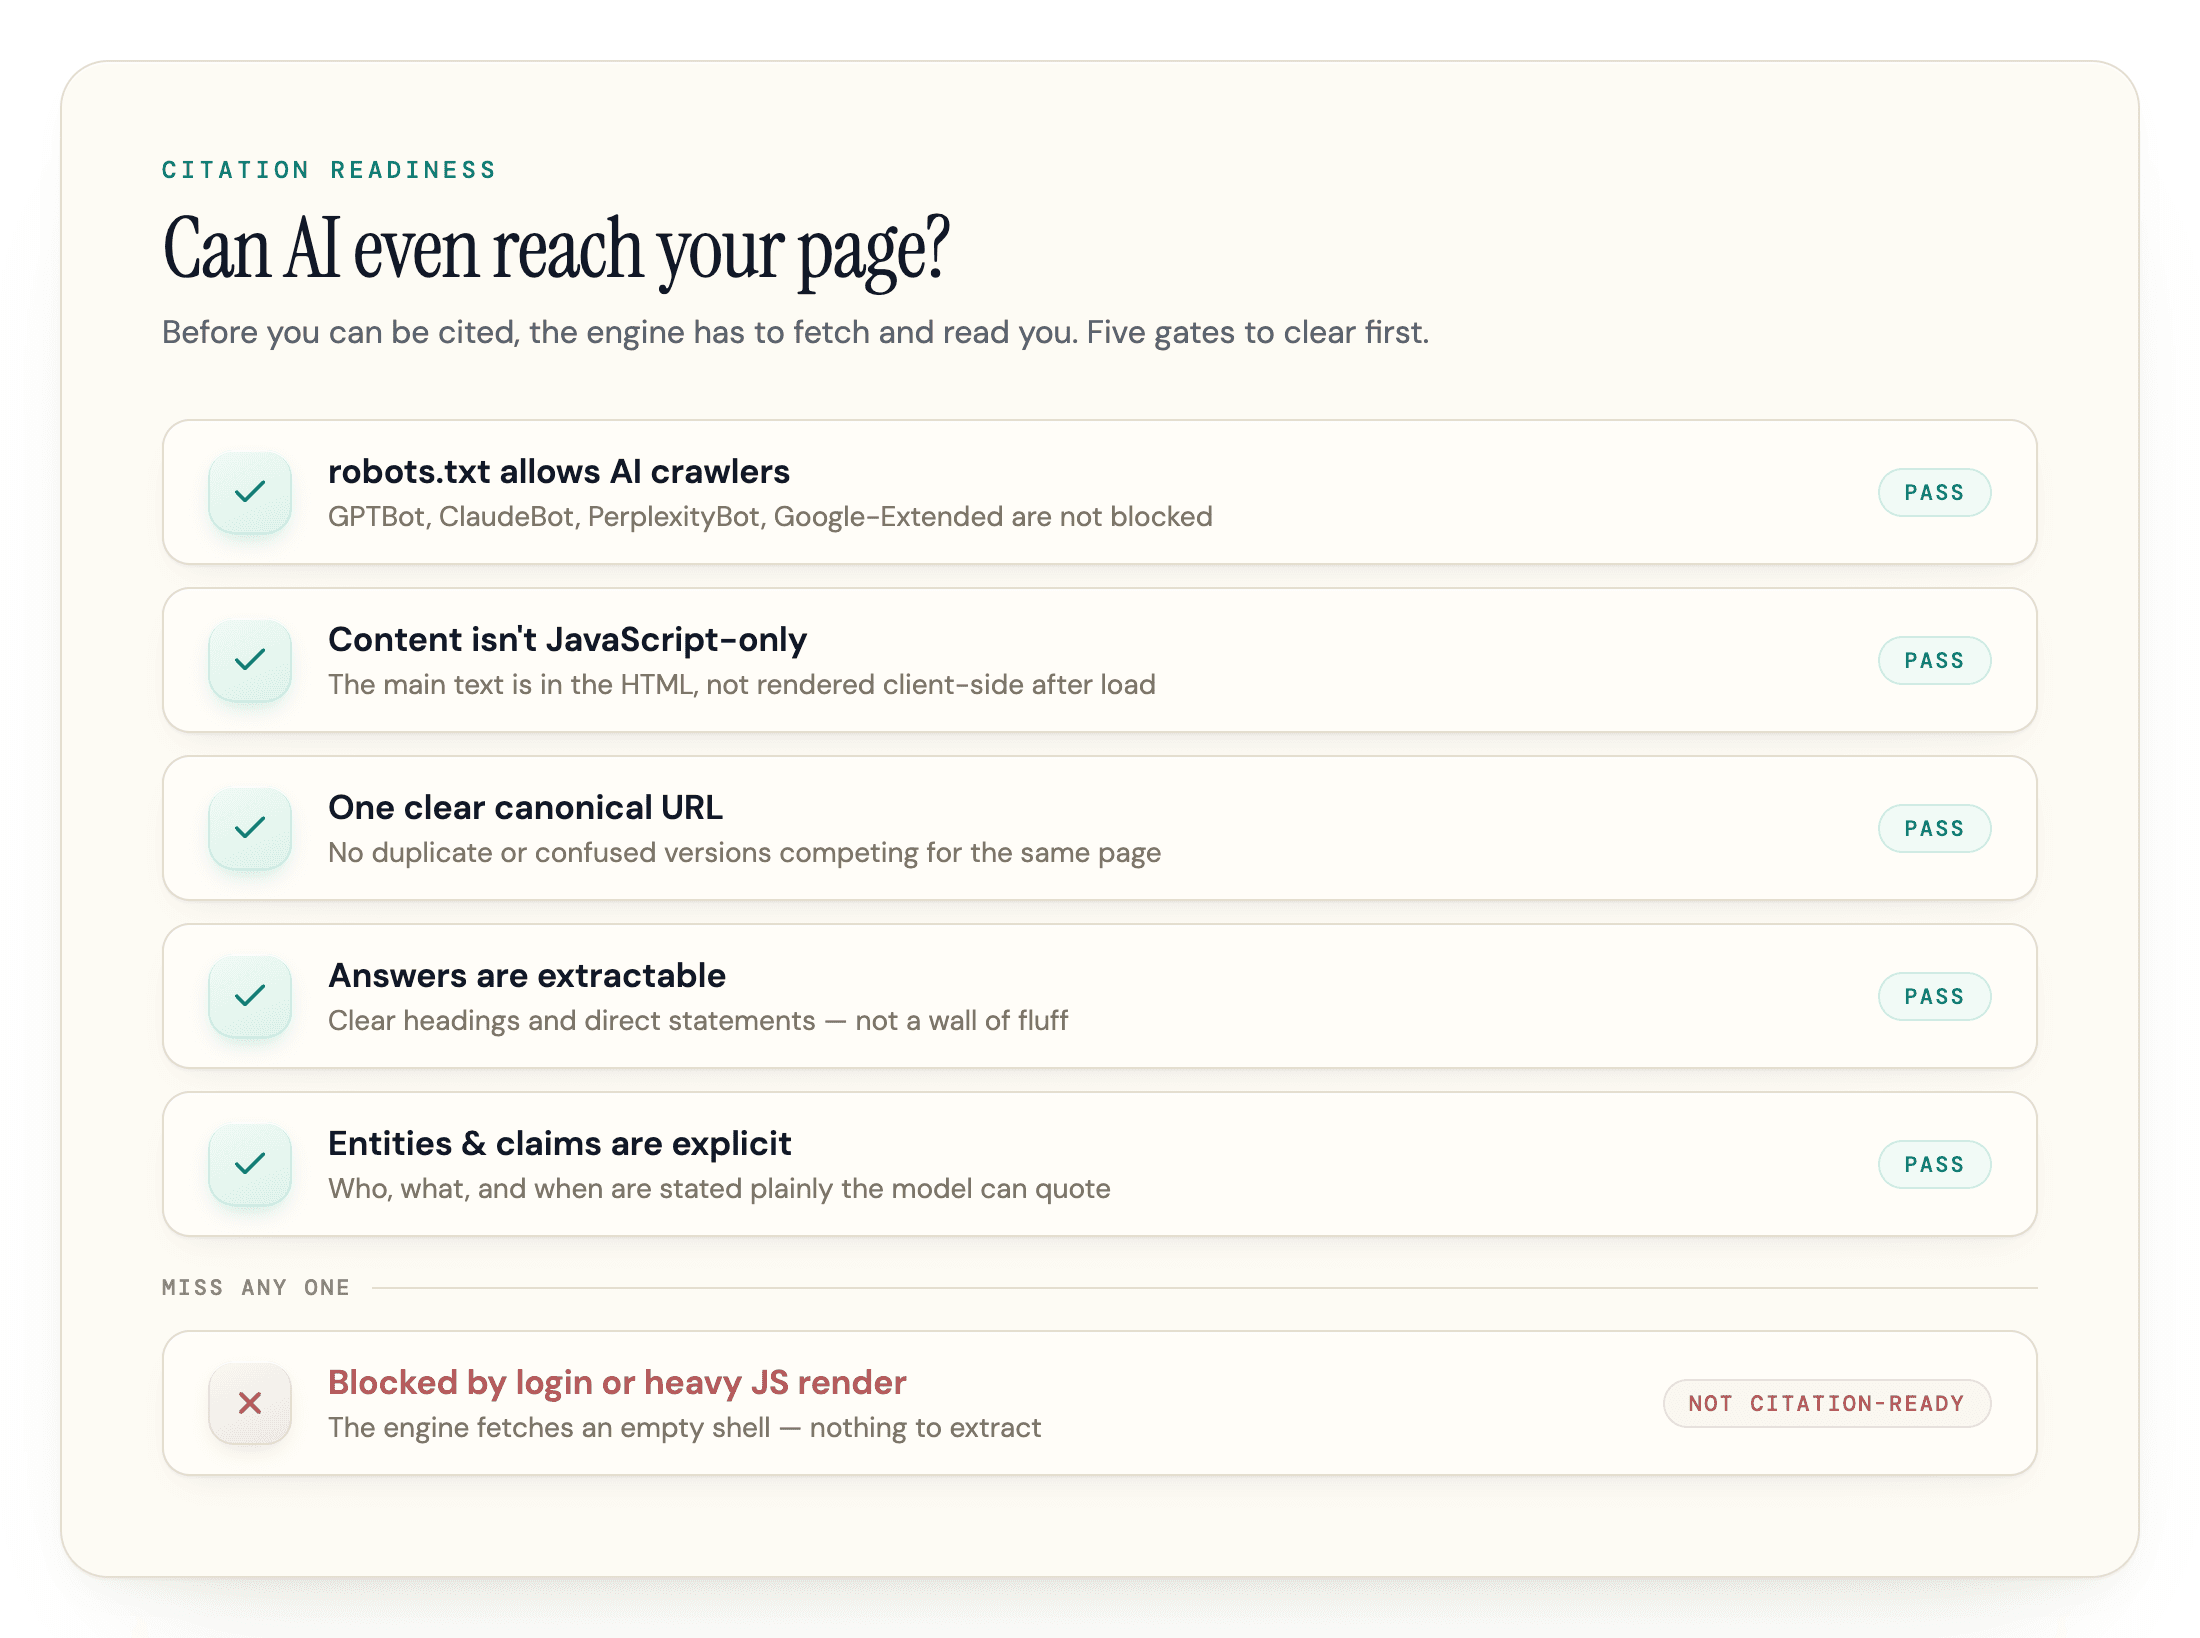Click the NOT CITATION-READY badge

(1827, 1403)
